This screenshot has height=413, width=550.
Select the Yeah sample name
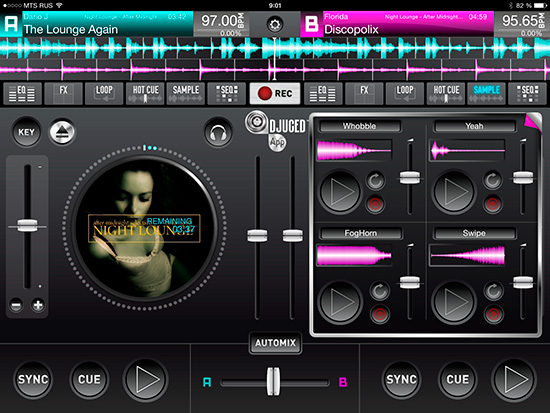coord(474,126)
